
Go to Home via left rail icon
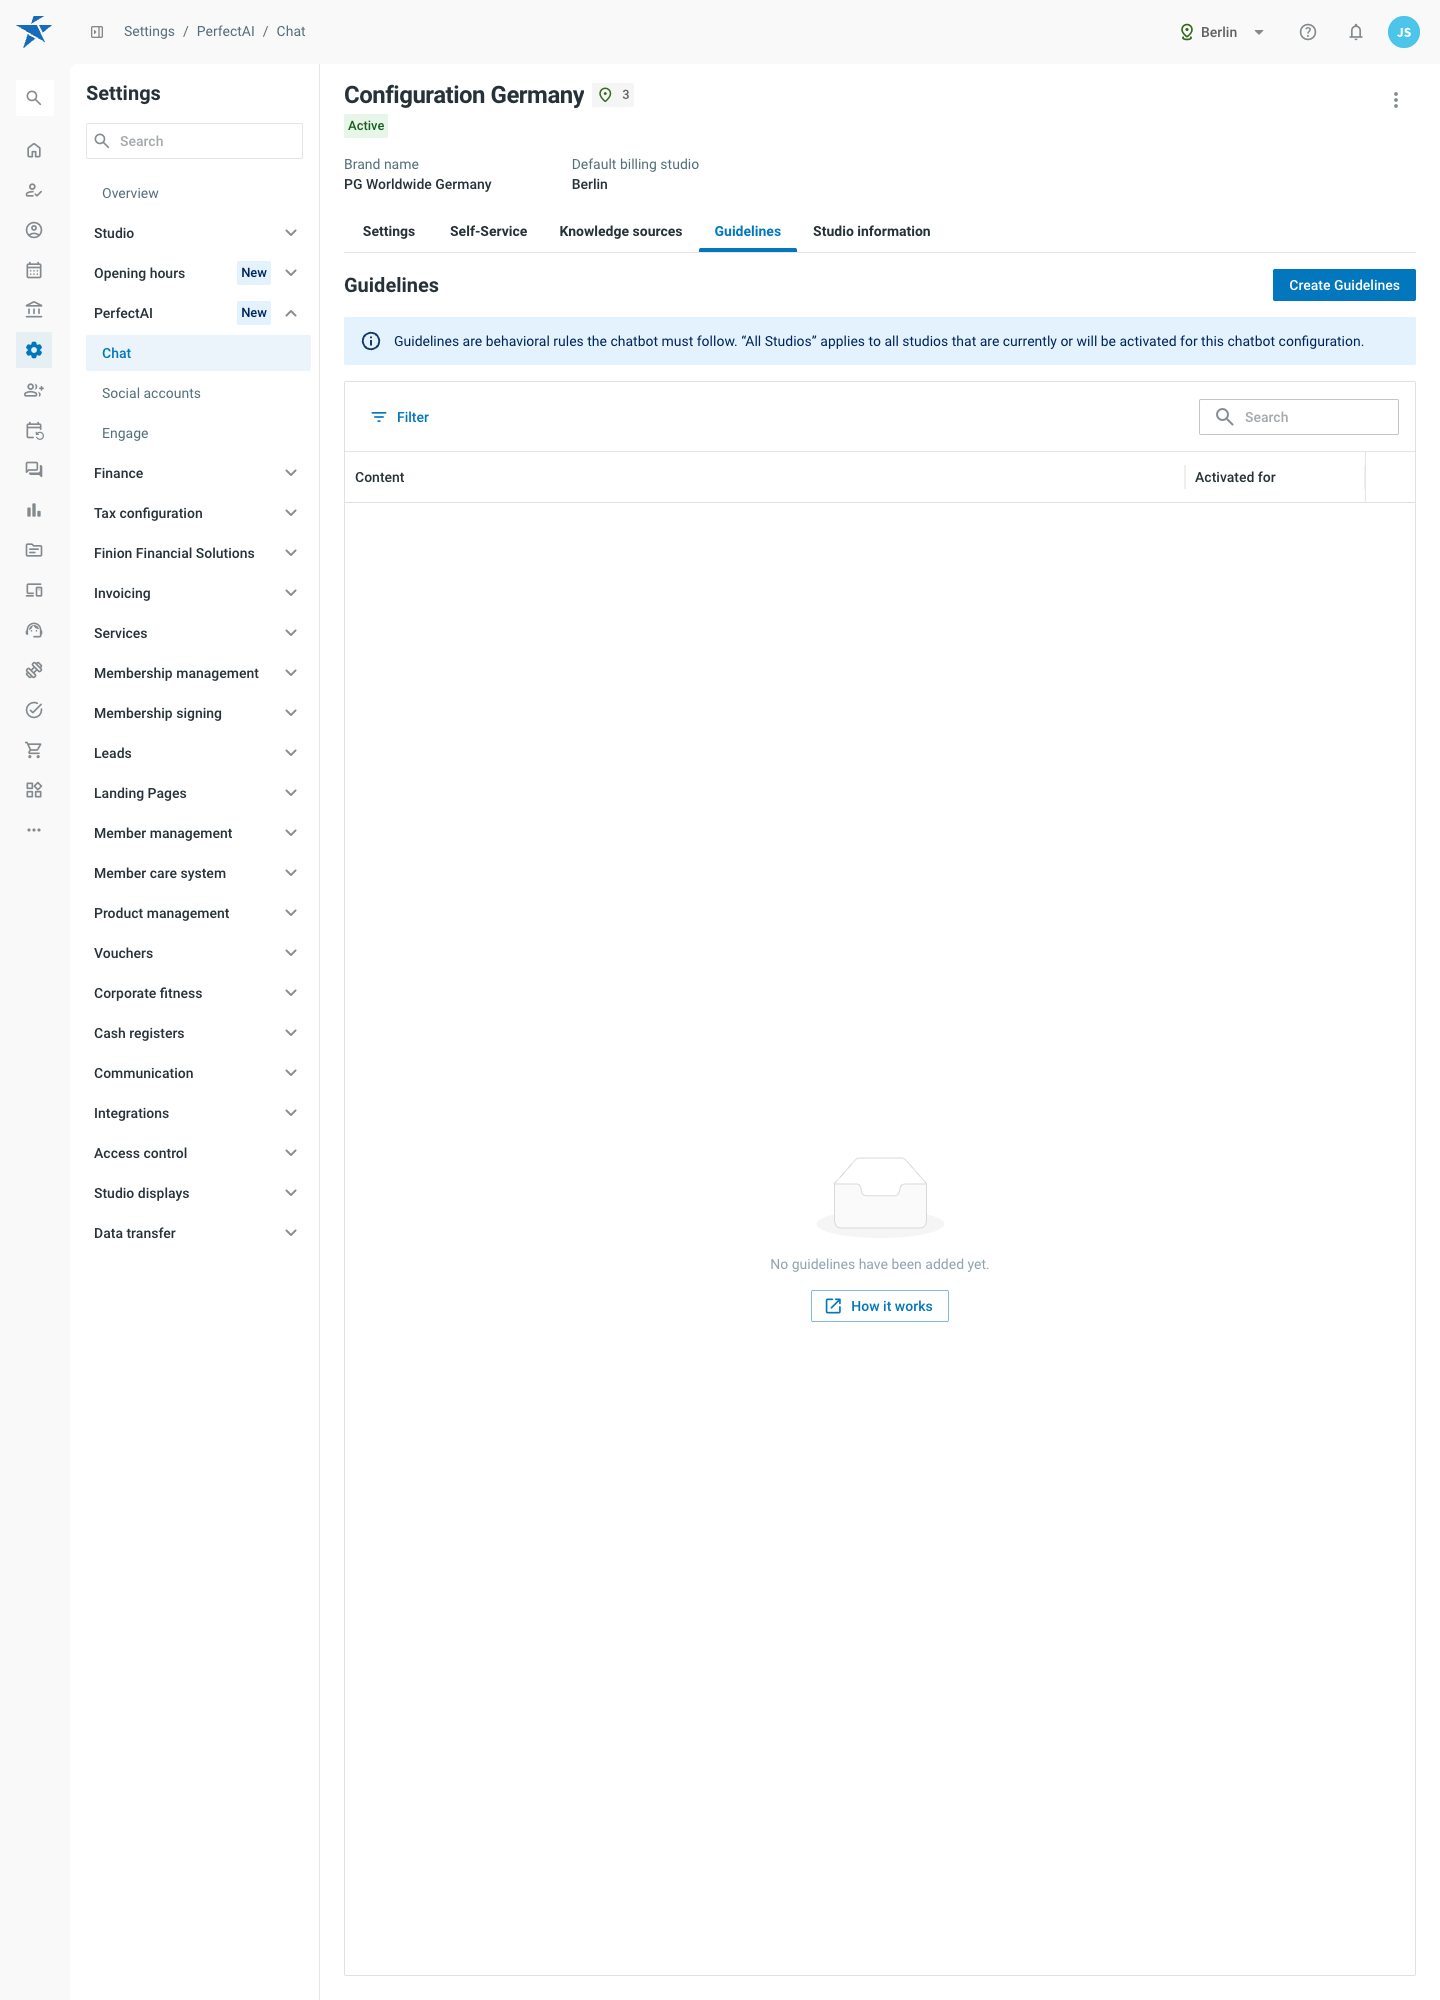tap(34, 150)
